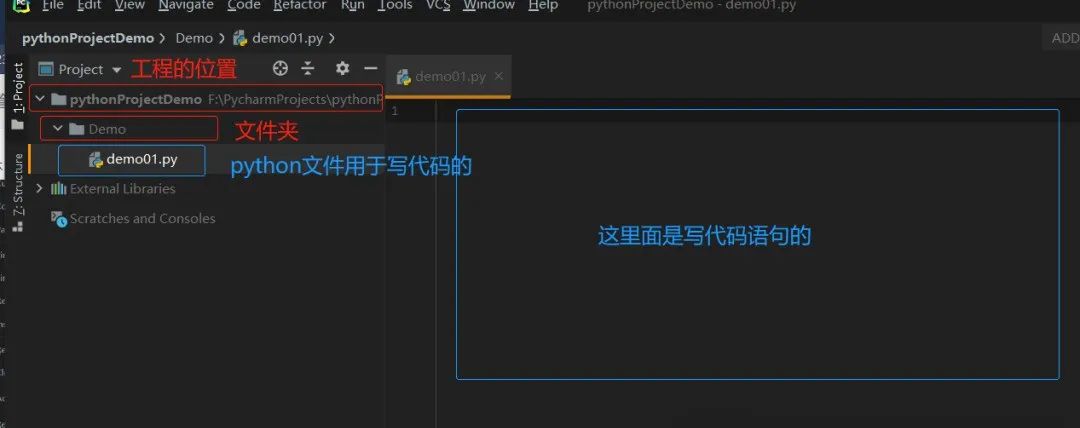Close the demo01.py editor tab
The height and width of the screenshot is (428, 1080).
pos(499,76)
